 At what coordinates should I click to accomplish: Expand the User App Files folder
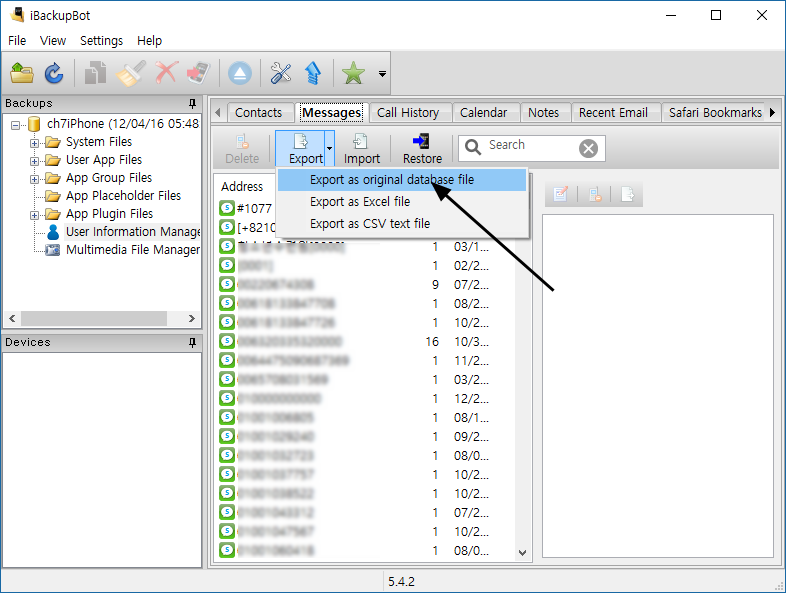(x=34, y=161)
